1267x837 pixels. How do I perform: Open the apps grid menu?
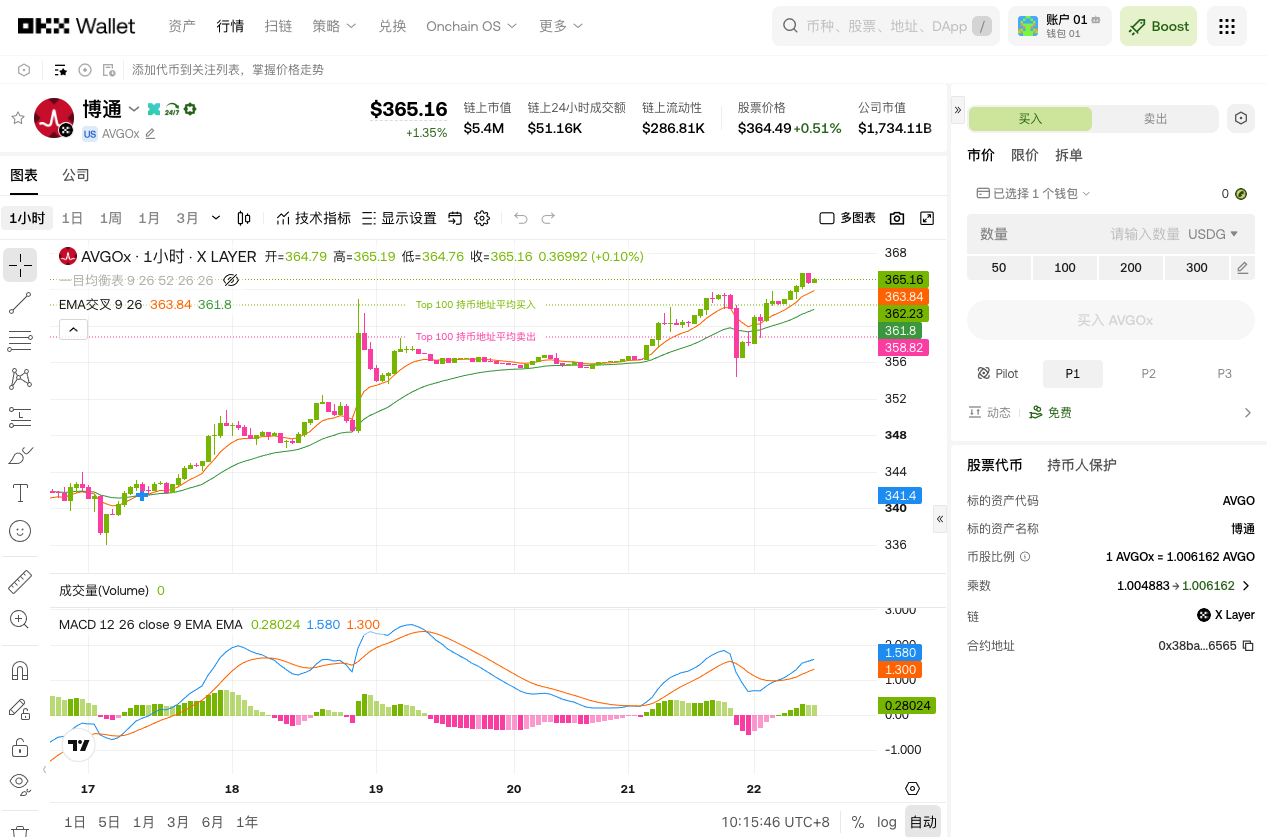point(1227,26)
